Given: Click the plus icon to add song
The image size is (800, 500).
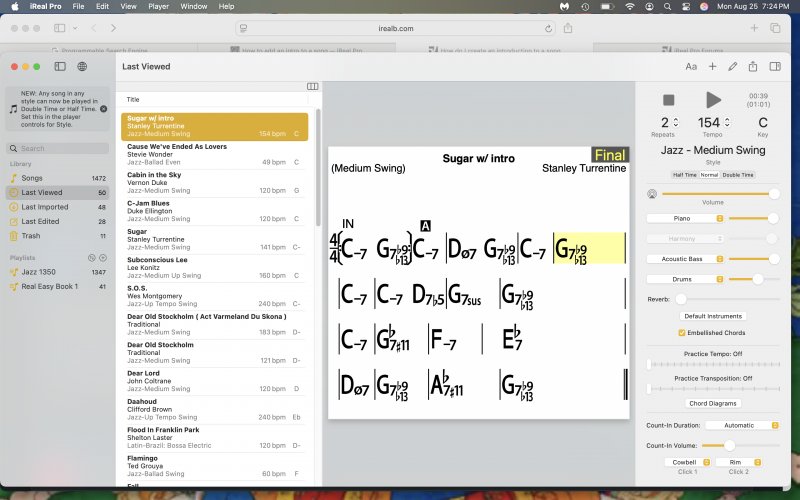Looking at the screenshot, I should (x=712, y=67).
